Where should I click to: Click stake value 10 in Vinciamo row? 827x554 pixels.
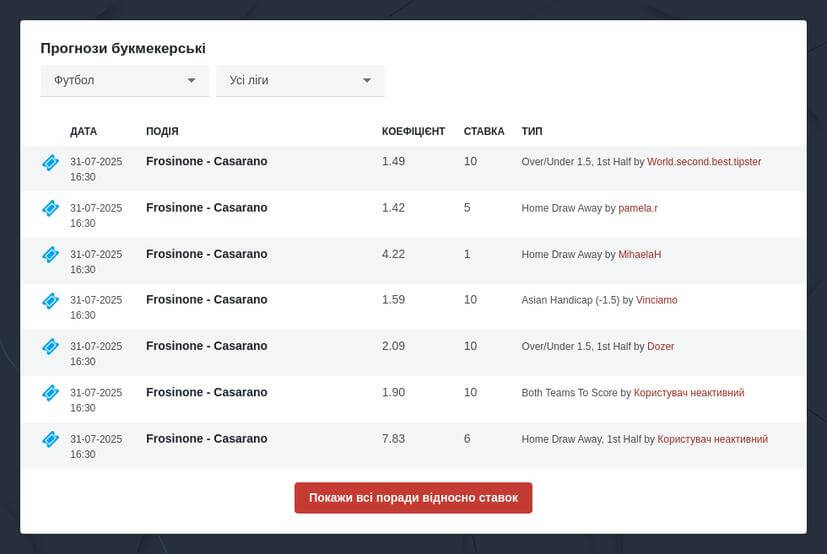pos(470,300)
